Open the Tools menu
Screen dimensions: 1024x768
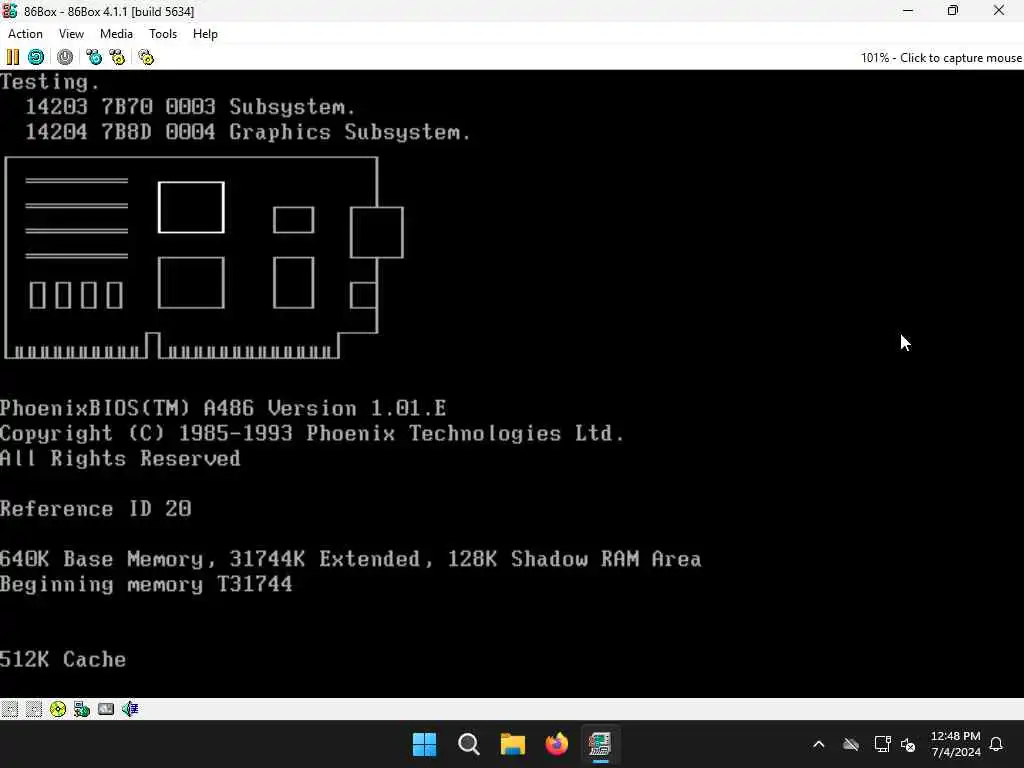[163, 34]
